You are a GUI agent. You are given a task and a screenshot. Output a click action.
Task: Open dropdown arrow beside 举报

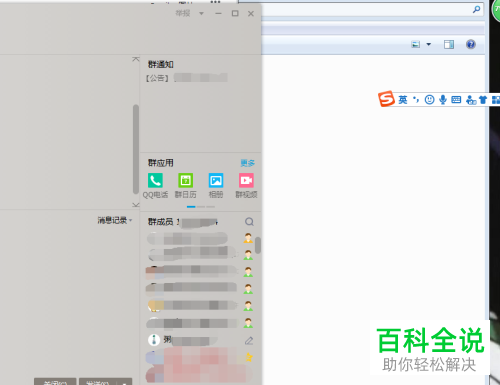(x=201, y=14)
